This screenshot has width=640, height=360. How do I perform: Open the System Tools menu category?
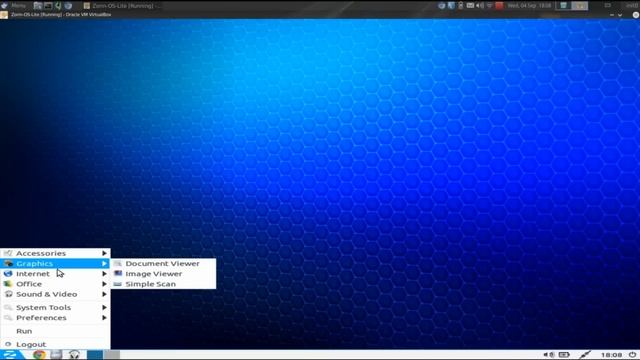(55, 307)
